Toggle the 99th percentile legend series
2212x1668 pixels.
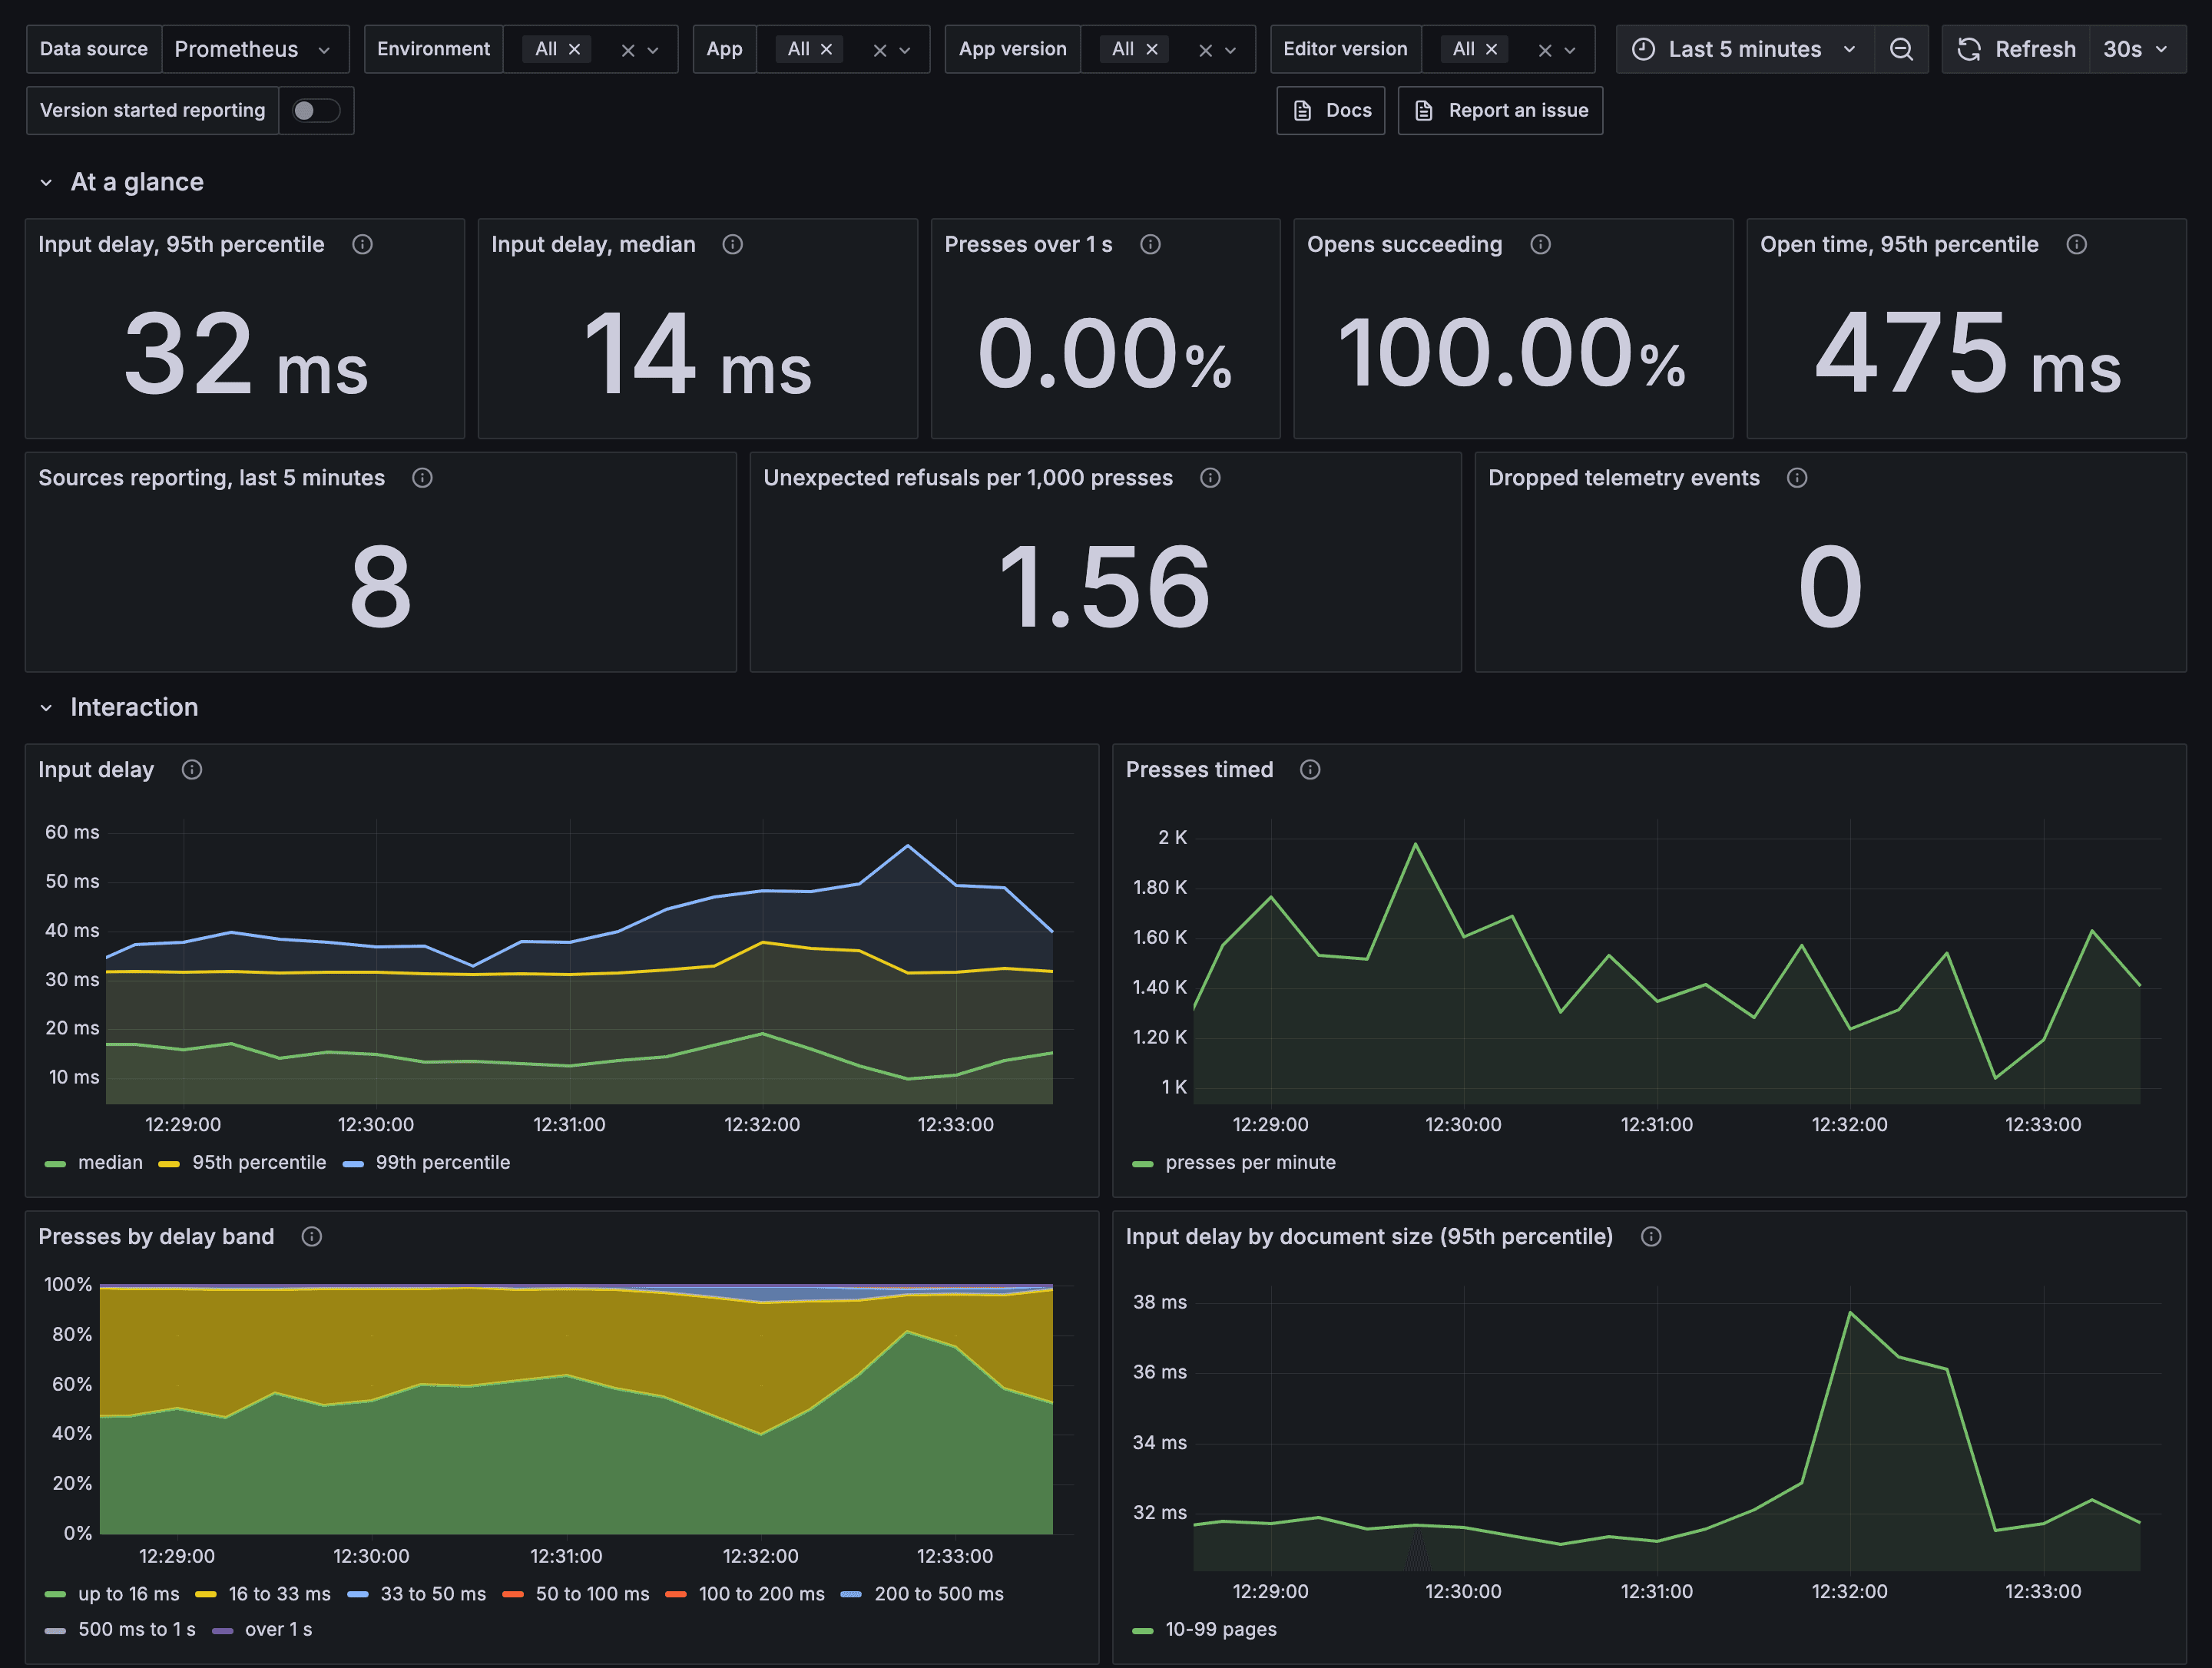tap(443, 1163)
